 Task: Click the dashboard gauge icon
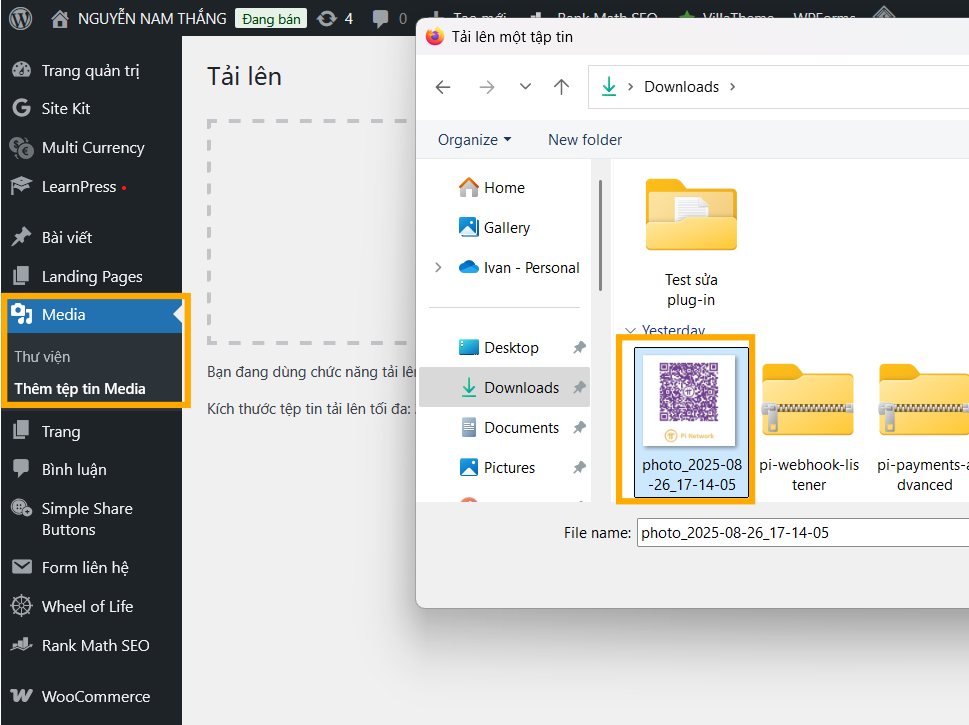[21, 70]
